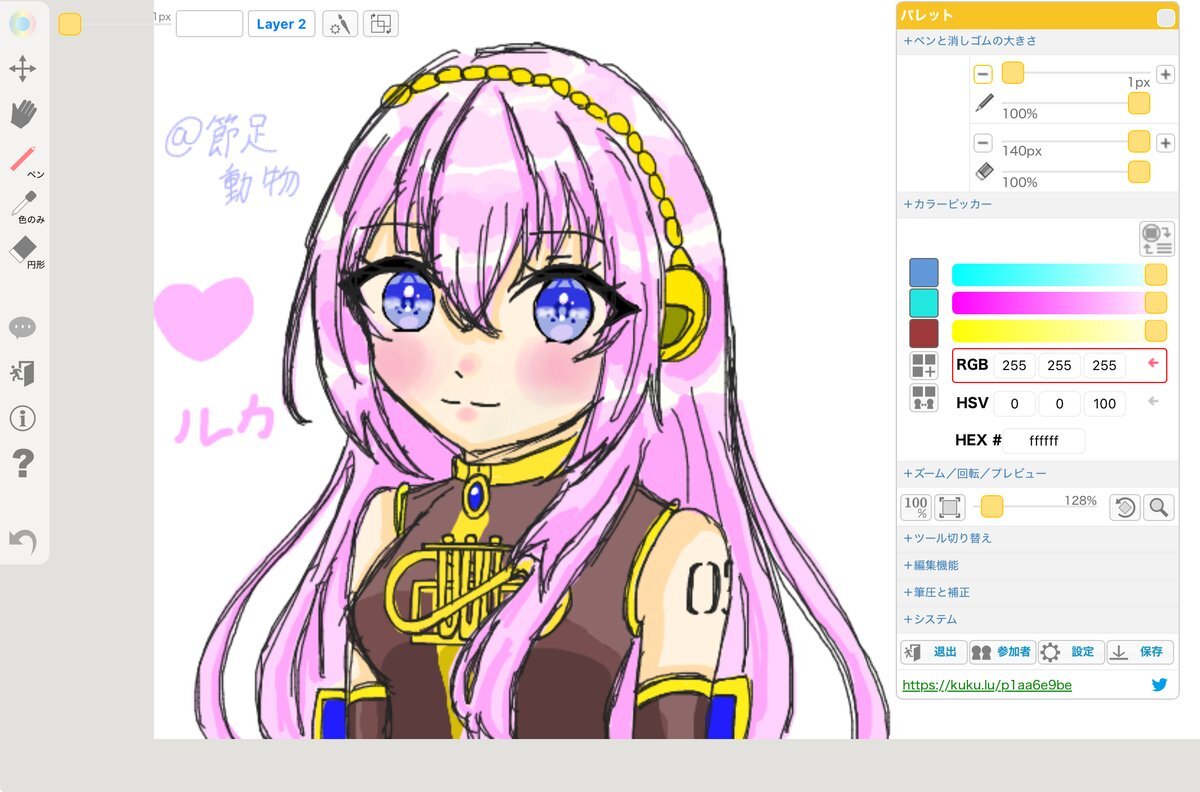Click the eraser opacity slider

point(1075,172)
